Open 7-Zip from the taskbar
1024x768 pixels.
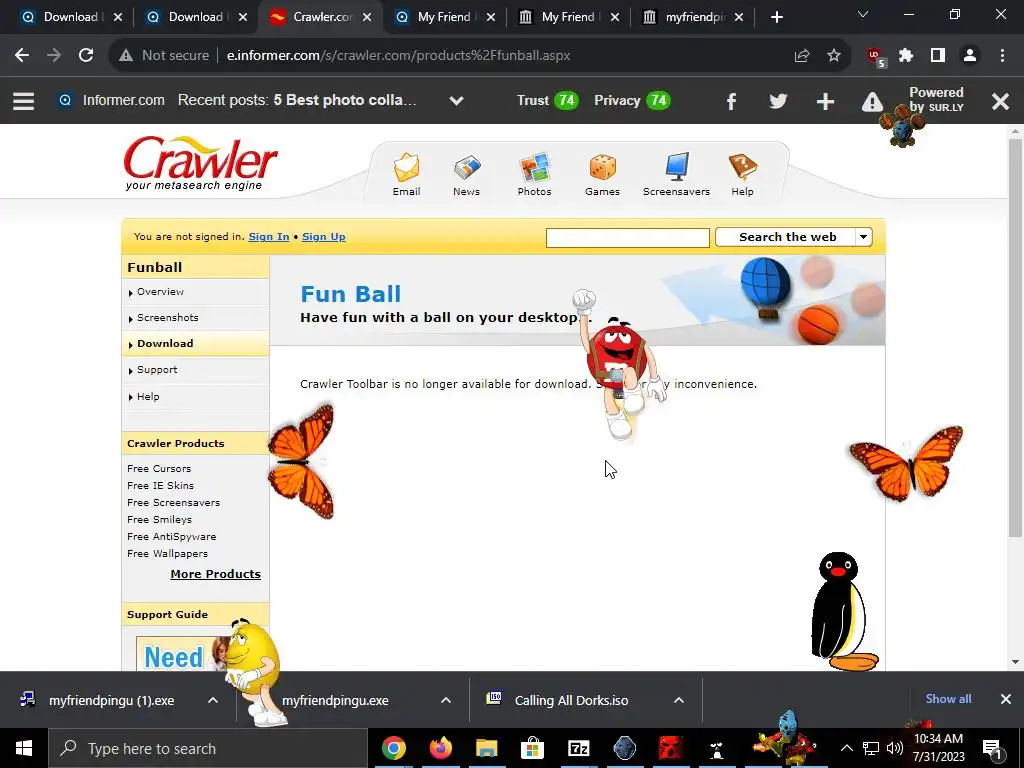(x=579, y=748)
